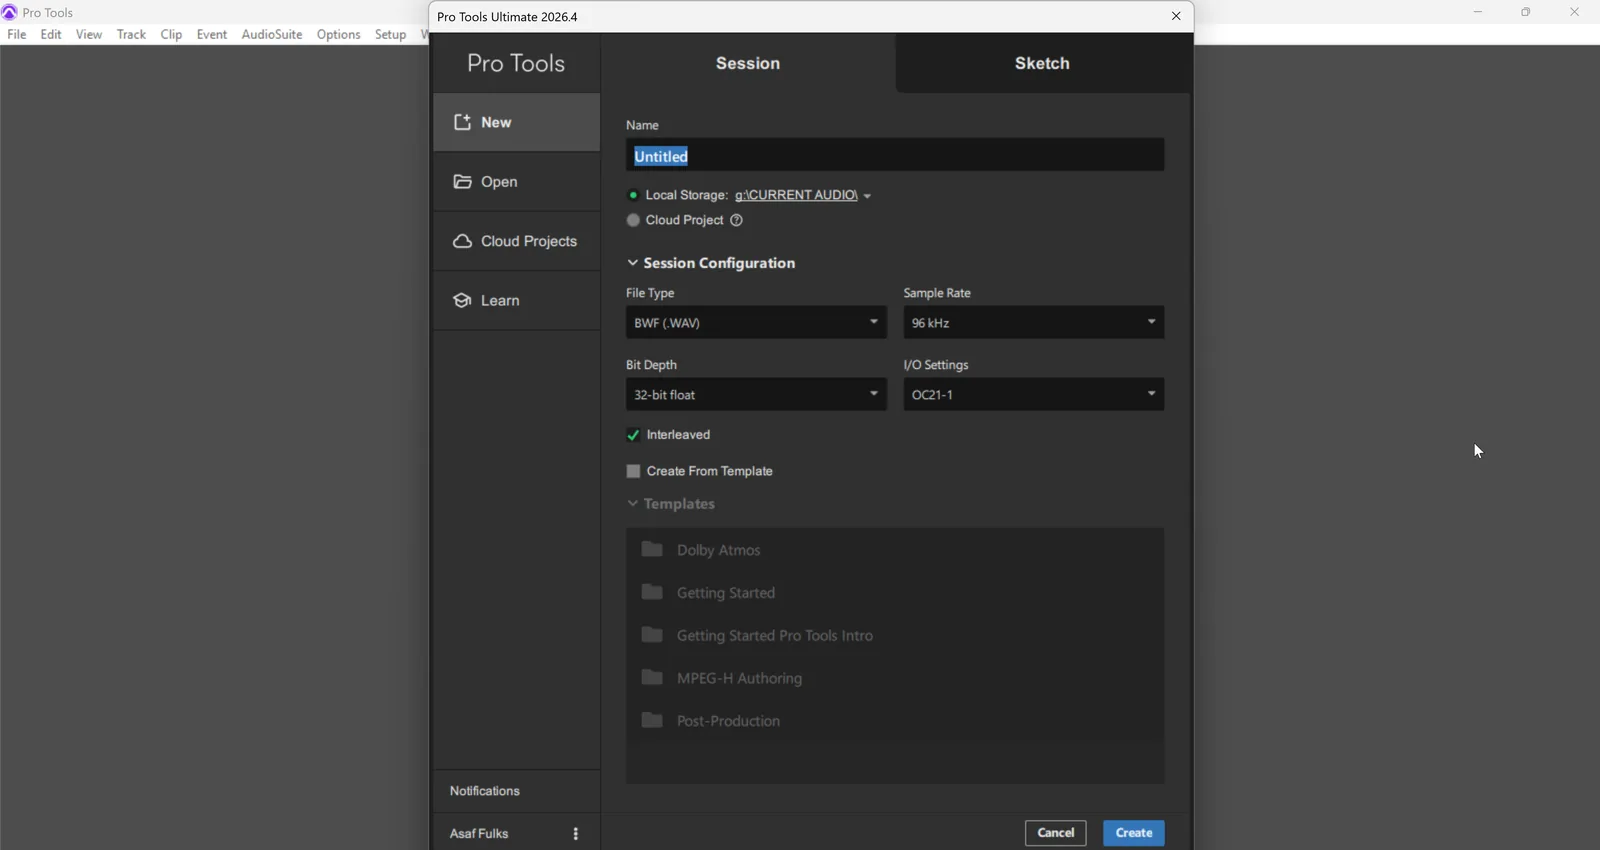Click the Dolby Atmos folder icon
The width and height of the screenshot is (1600, 850).
coord(652,550)
